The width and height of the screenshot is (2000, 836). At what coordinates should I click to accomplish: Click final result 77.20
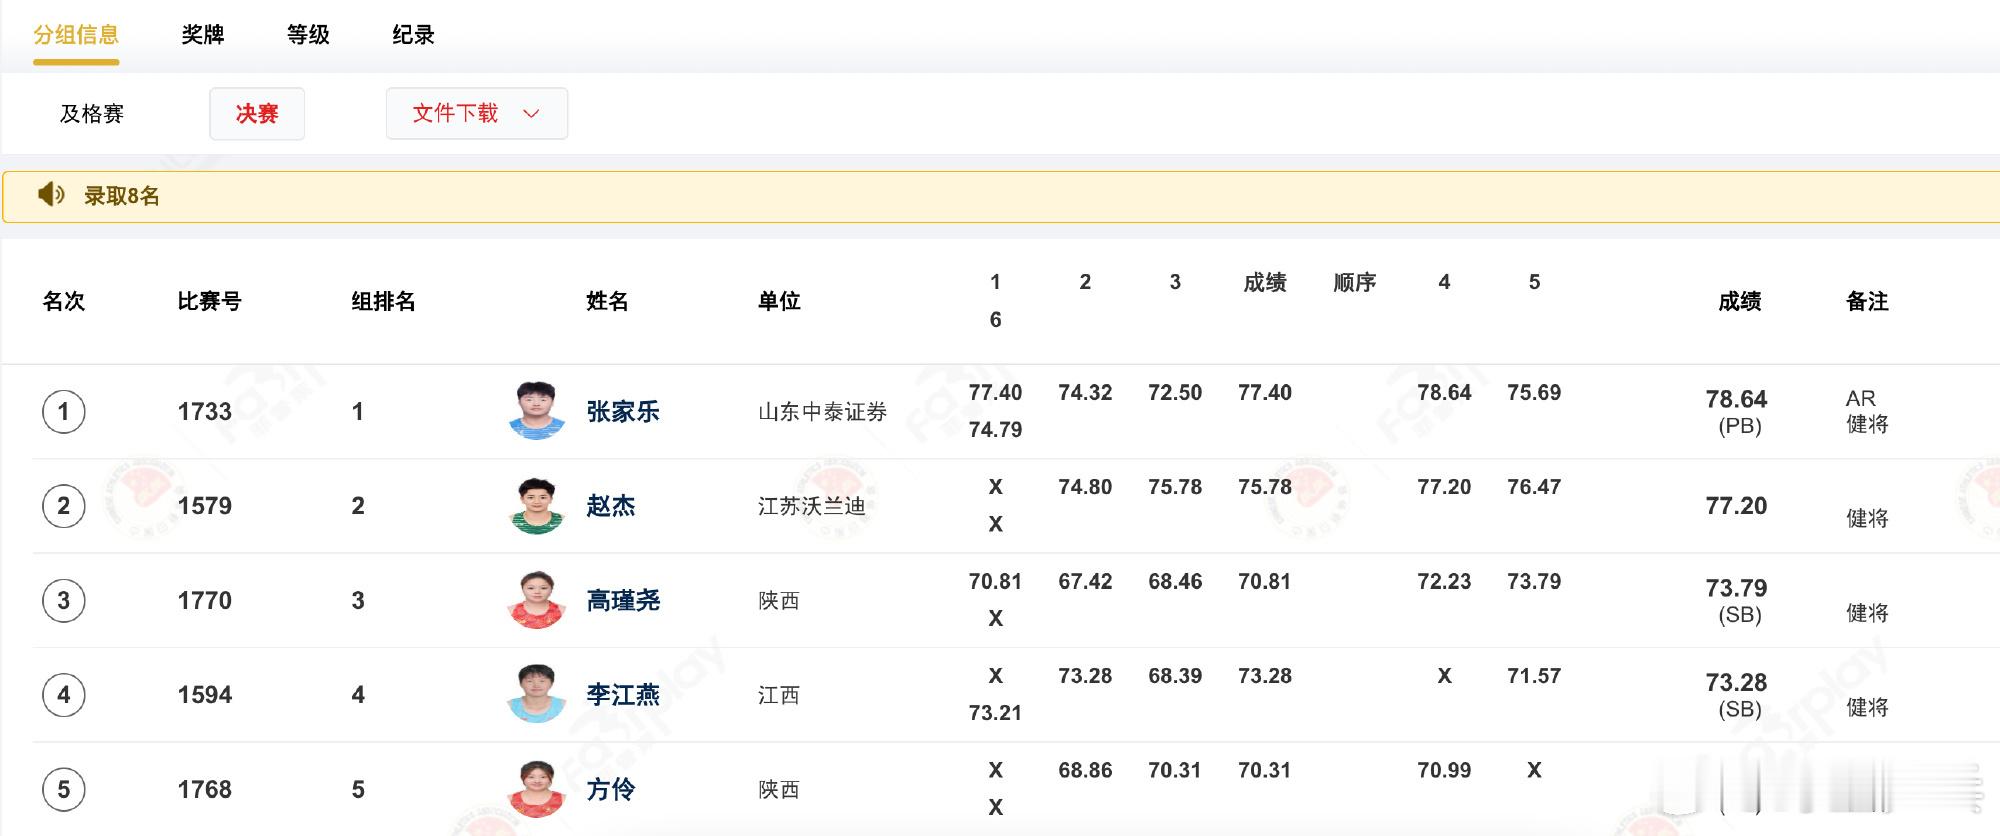pyautogui.click(x=1737, y=506)
